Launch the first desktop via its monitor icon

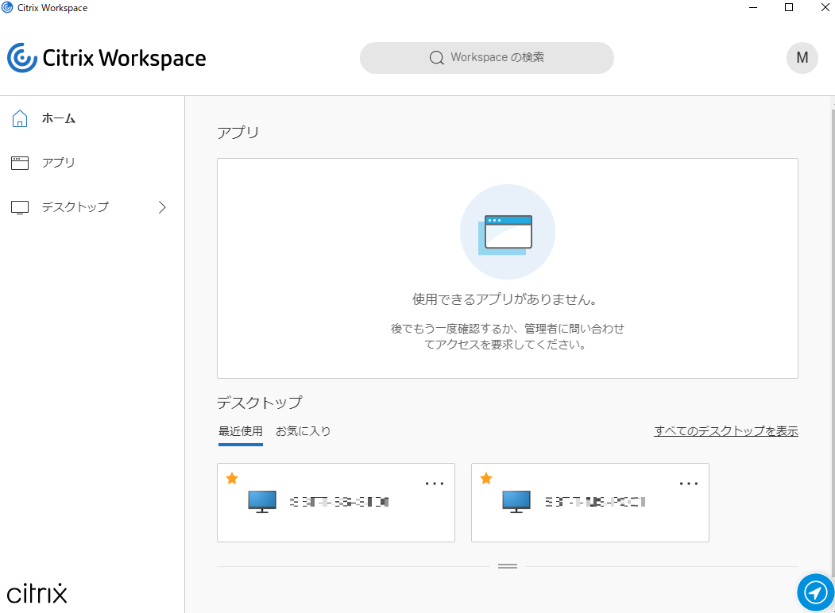pos(262,502)
